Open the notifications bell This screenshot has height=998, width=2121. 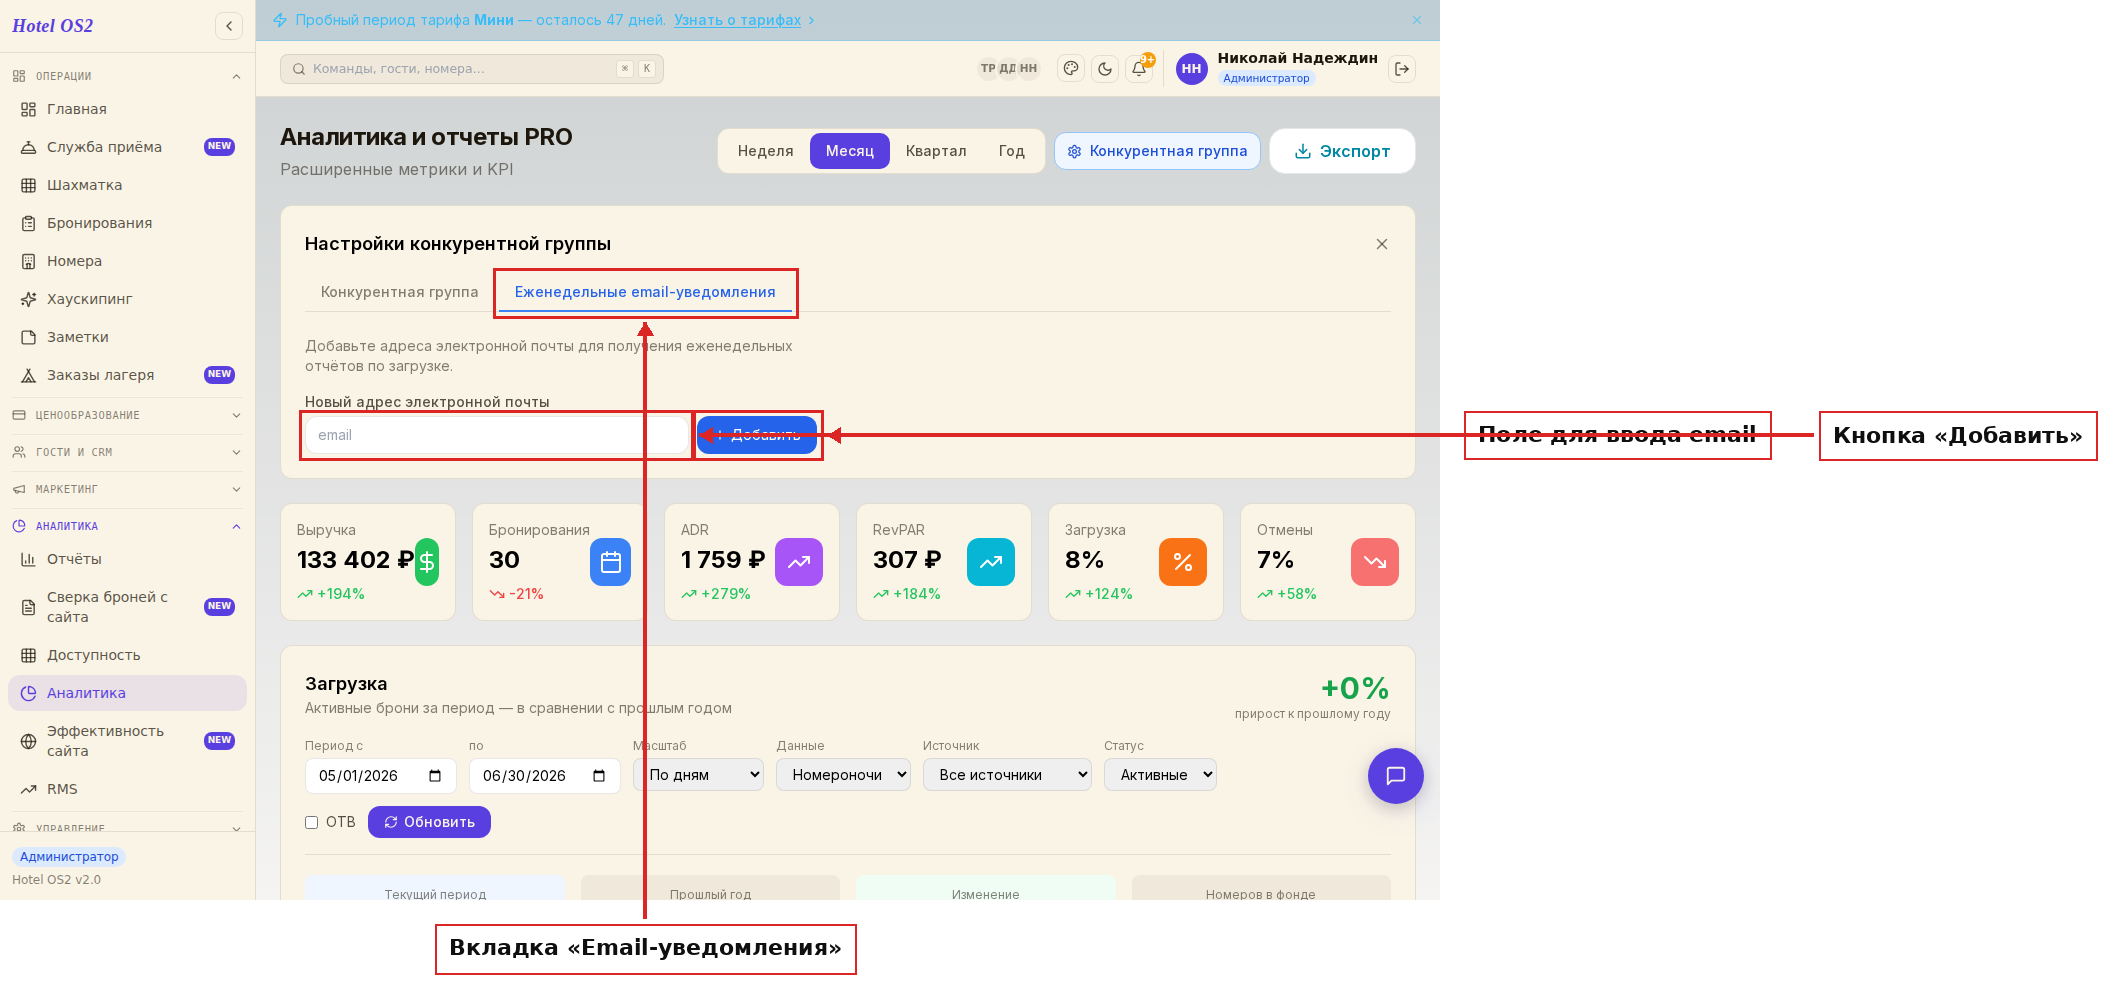(1139, 69)
